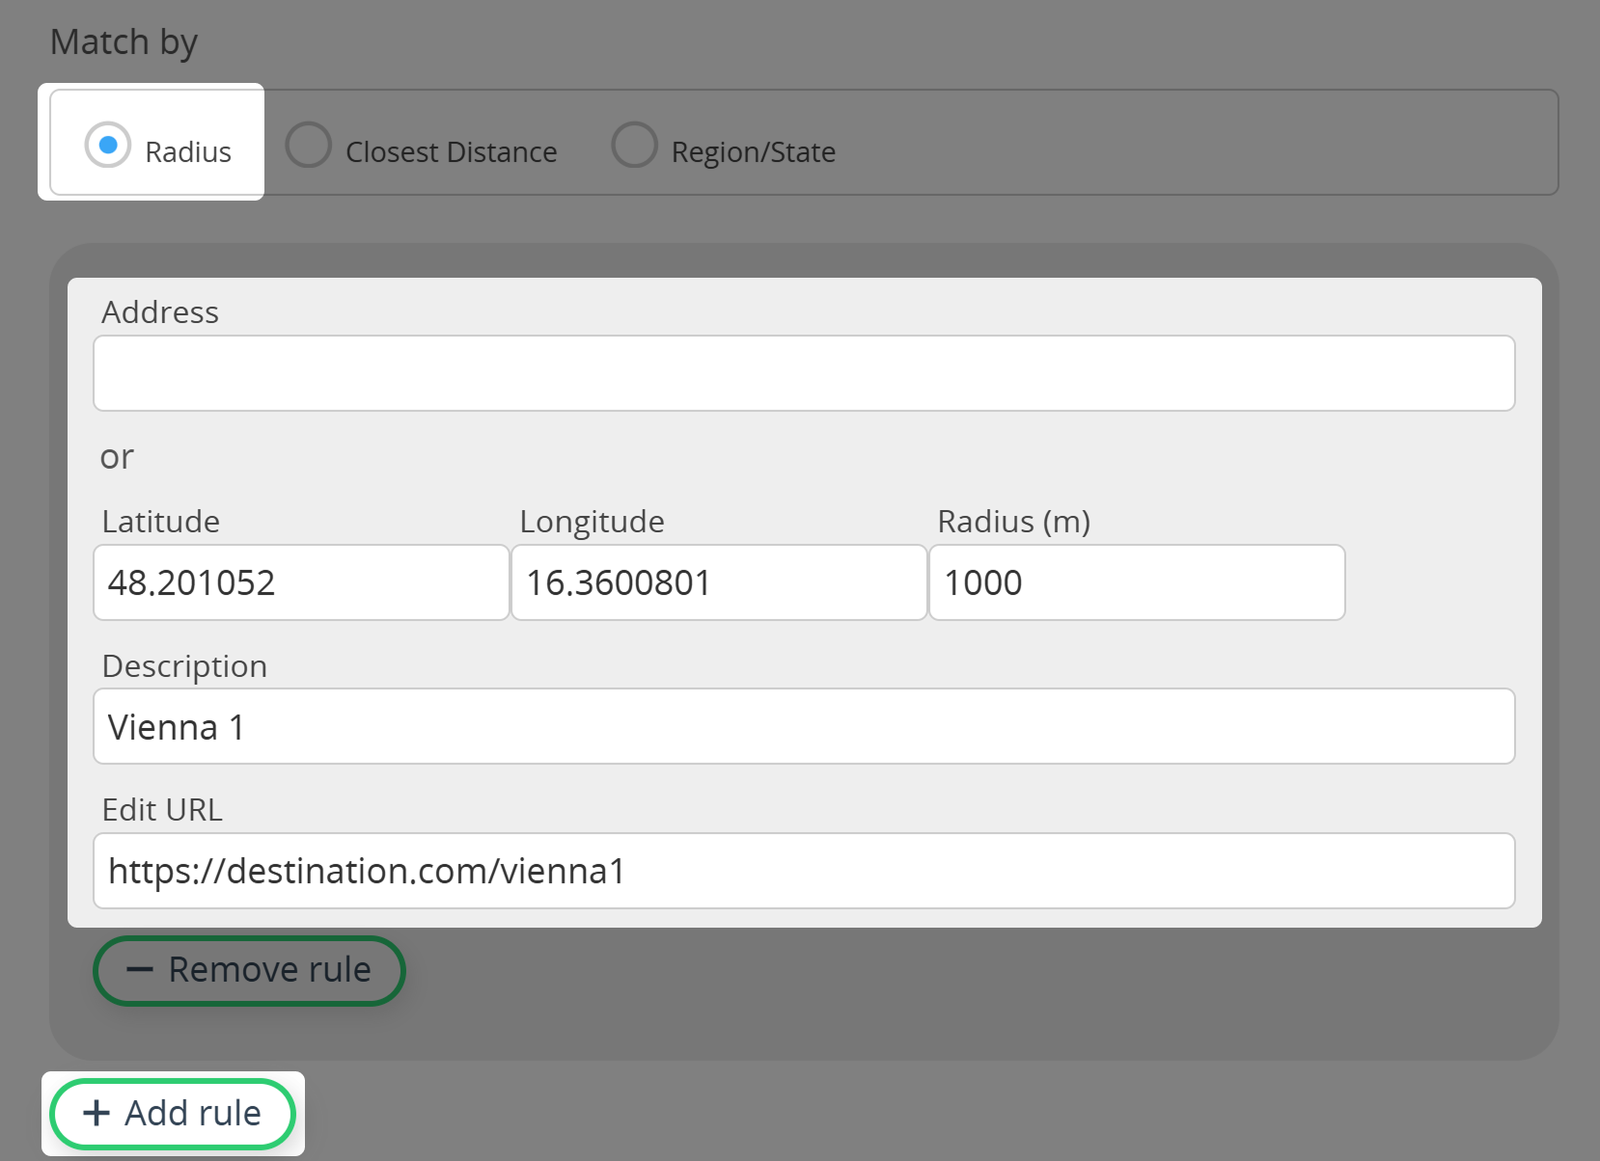Select the Radius match option
Image resolution: width=1600 pixels, height=1161 pixels.
pos(108,146)
